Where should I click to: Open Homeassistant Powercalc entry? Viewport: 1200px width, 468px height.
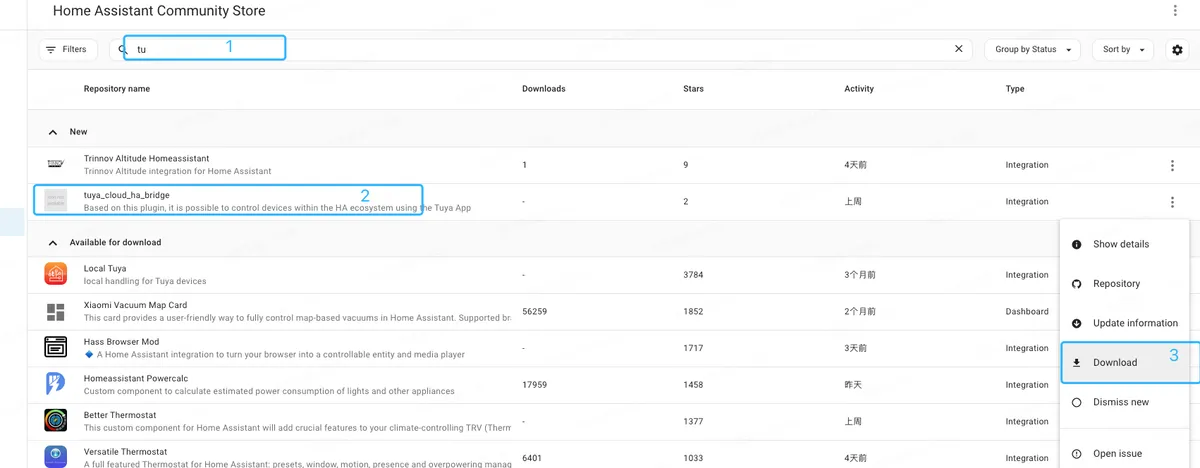click(544, 385)
